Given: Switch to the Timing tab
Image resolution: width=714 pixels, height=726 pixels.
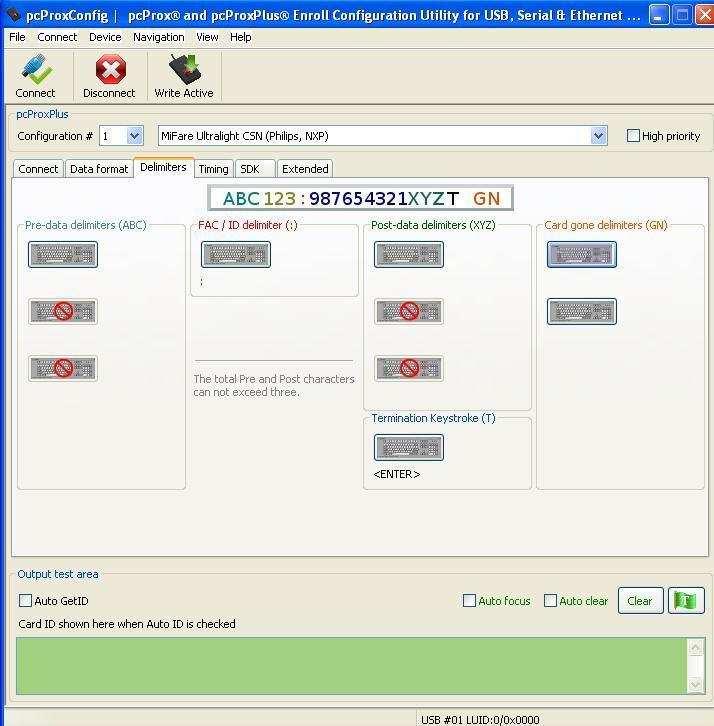Looking at the screenshot, I should click(213, 169).
